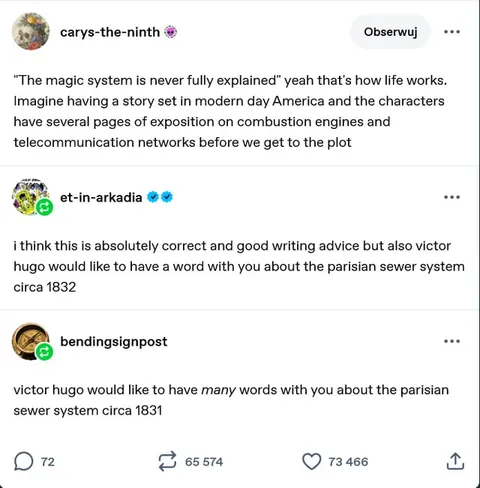Viewport: 480px width, 488px height.
Task: View carys-the-ninth's skull flower avatar
Action: point(31,32)
